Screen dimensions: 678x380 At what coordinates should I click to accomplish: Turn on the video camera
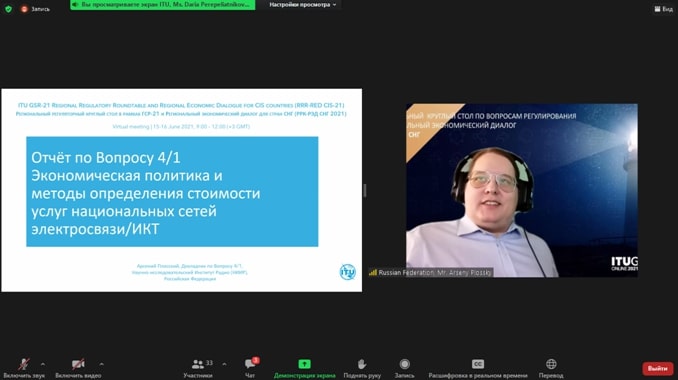point(78,368)
